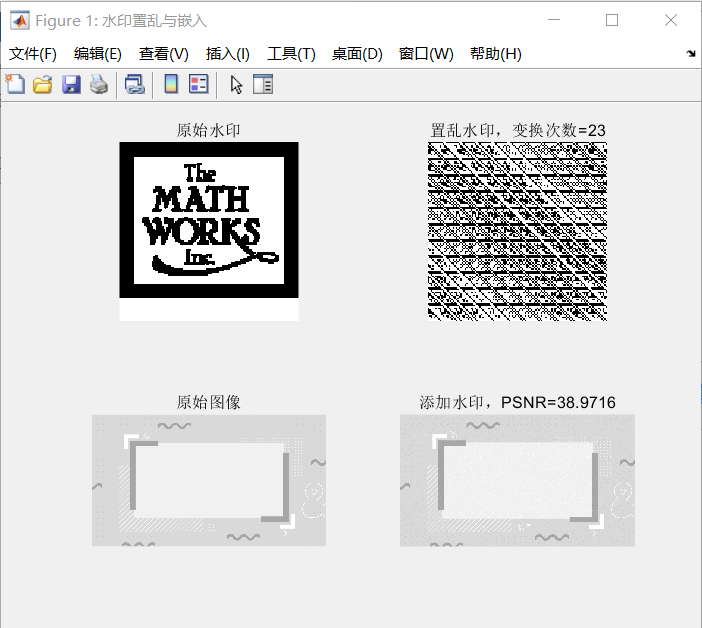The width and height of the screenshot is (702, 628).
Task: Open the 窗口(W) menu
Action: coord(426,54)
